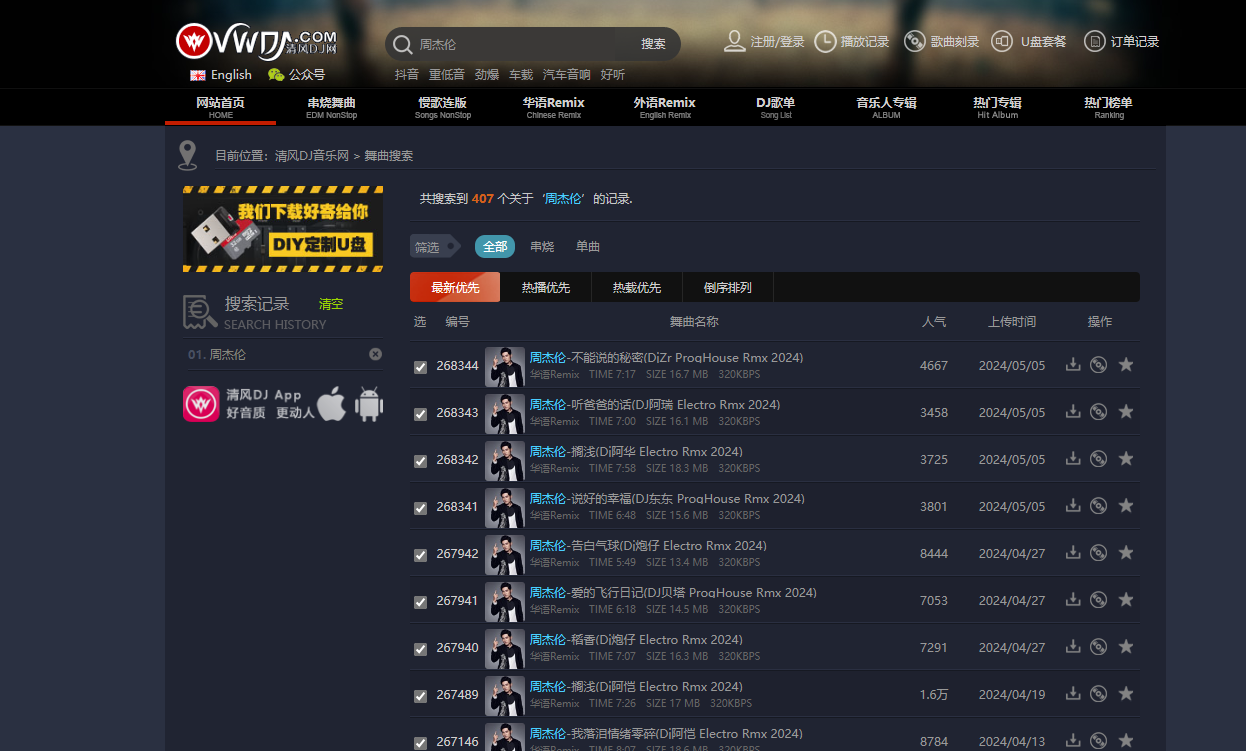This screenshot has height=751, width=1246.
Task: Click the Android app icon
Action: 369,404
